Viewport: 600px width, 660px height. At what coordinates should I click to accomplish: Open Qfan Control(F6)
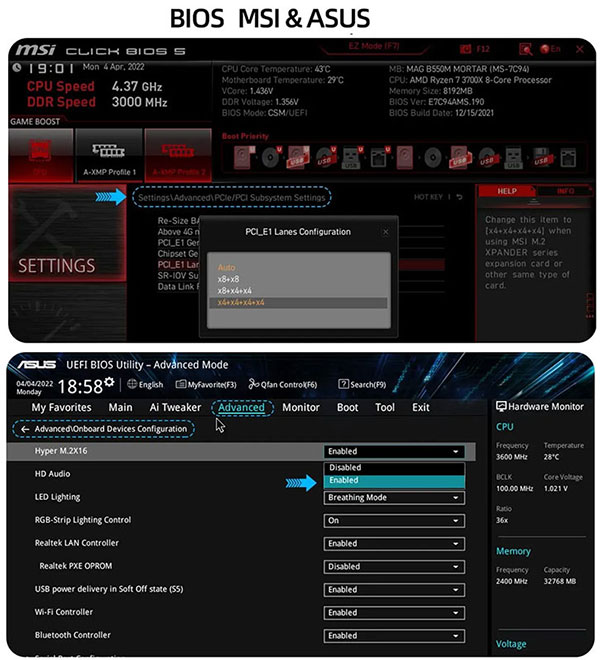(x=283, y=384)
